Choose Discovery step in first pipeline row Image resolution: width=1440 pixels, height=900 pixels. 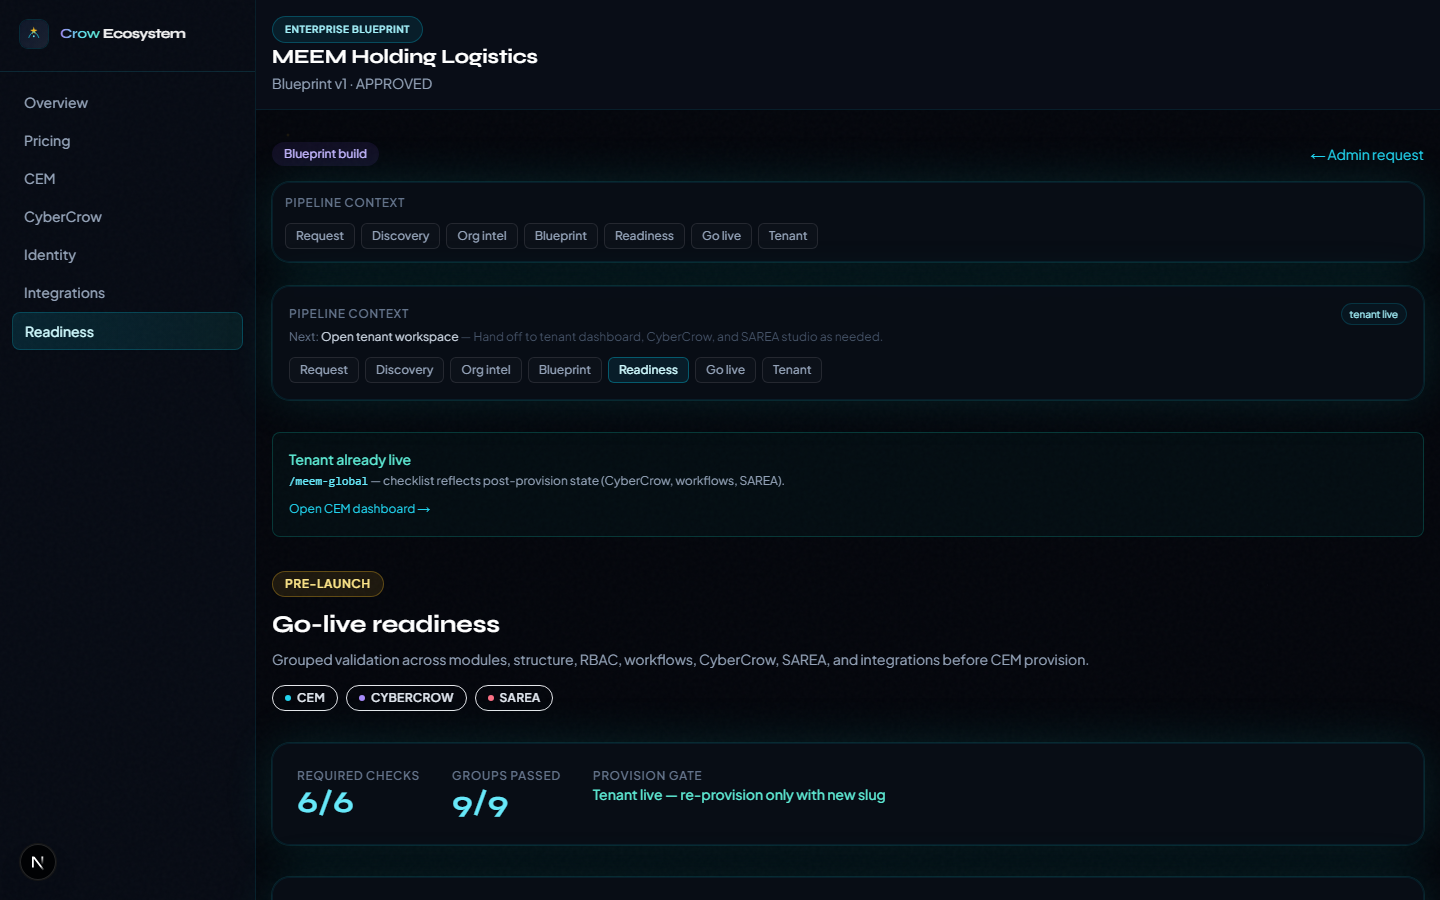coord(400,236)
